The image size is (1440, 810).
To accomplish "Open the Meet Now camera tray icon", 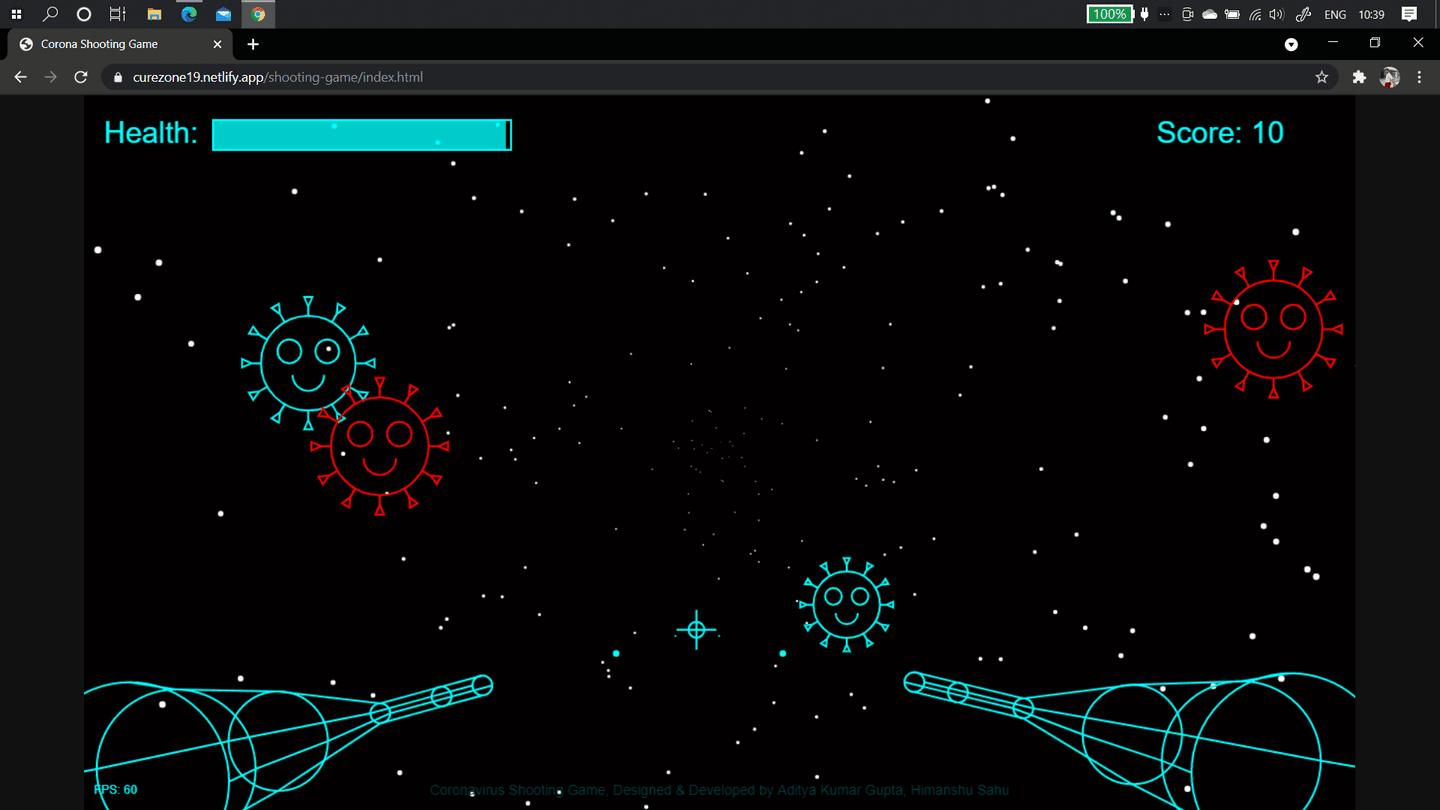I will (x=1188, y=14).
